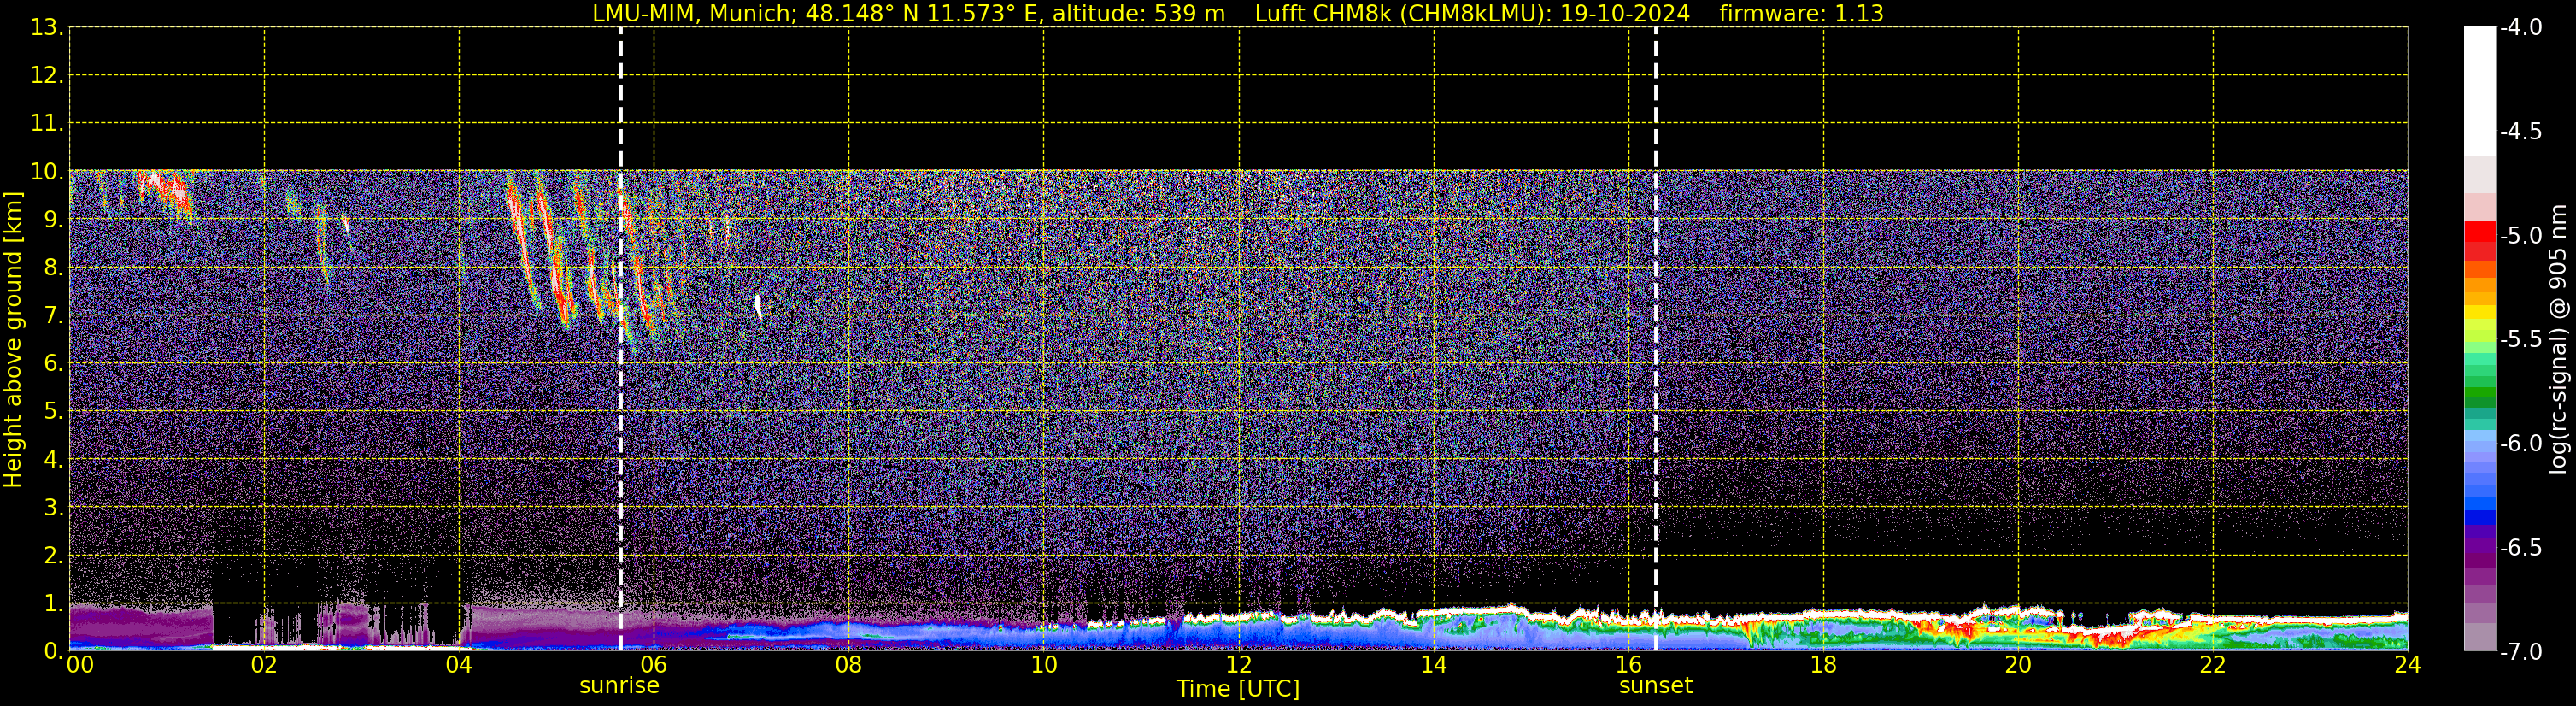
Task: Click the '20' time axis tick label
Action: tap(2018, 665)
